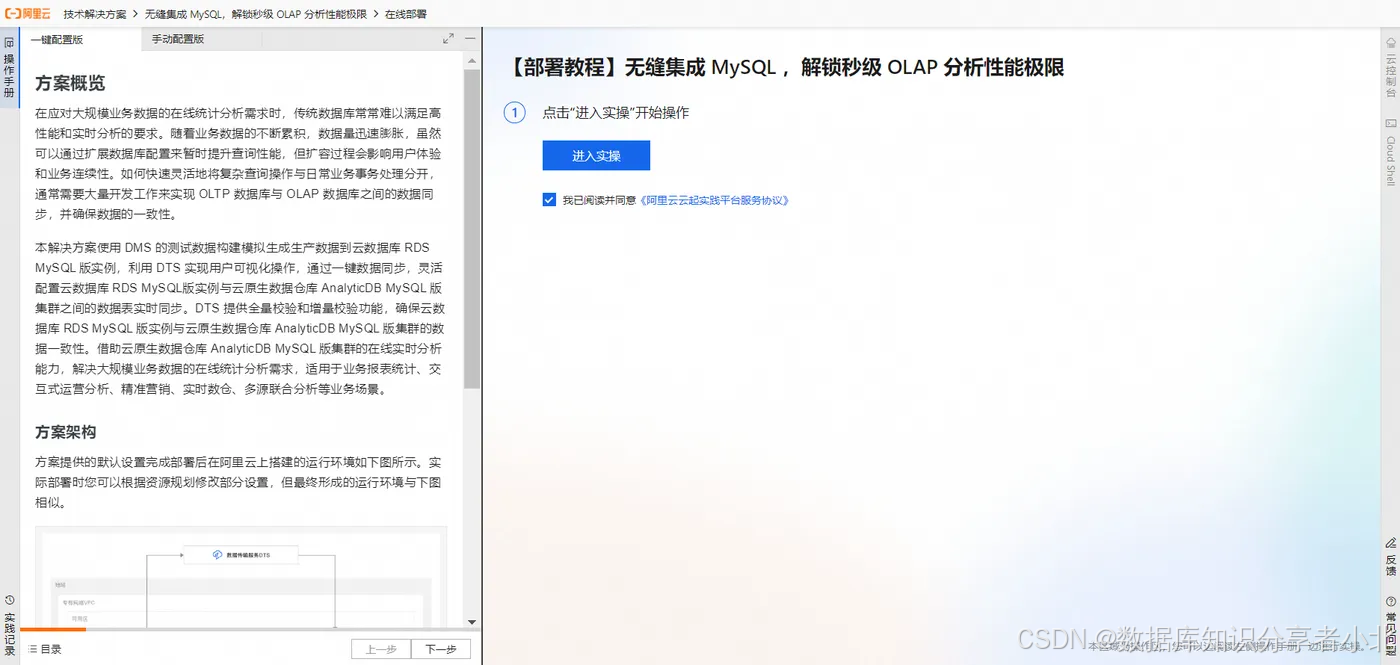This screenshot has height=665, width=1400.
Task: Open the Alibaba Cloud logo home link
Action: pyautogui.click(x=28, y=14)
